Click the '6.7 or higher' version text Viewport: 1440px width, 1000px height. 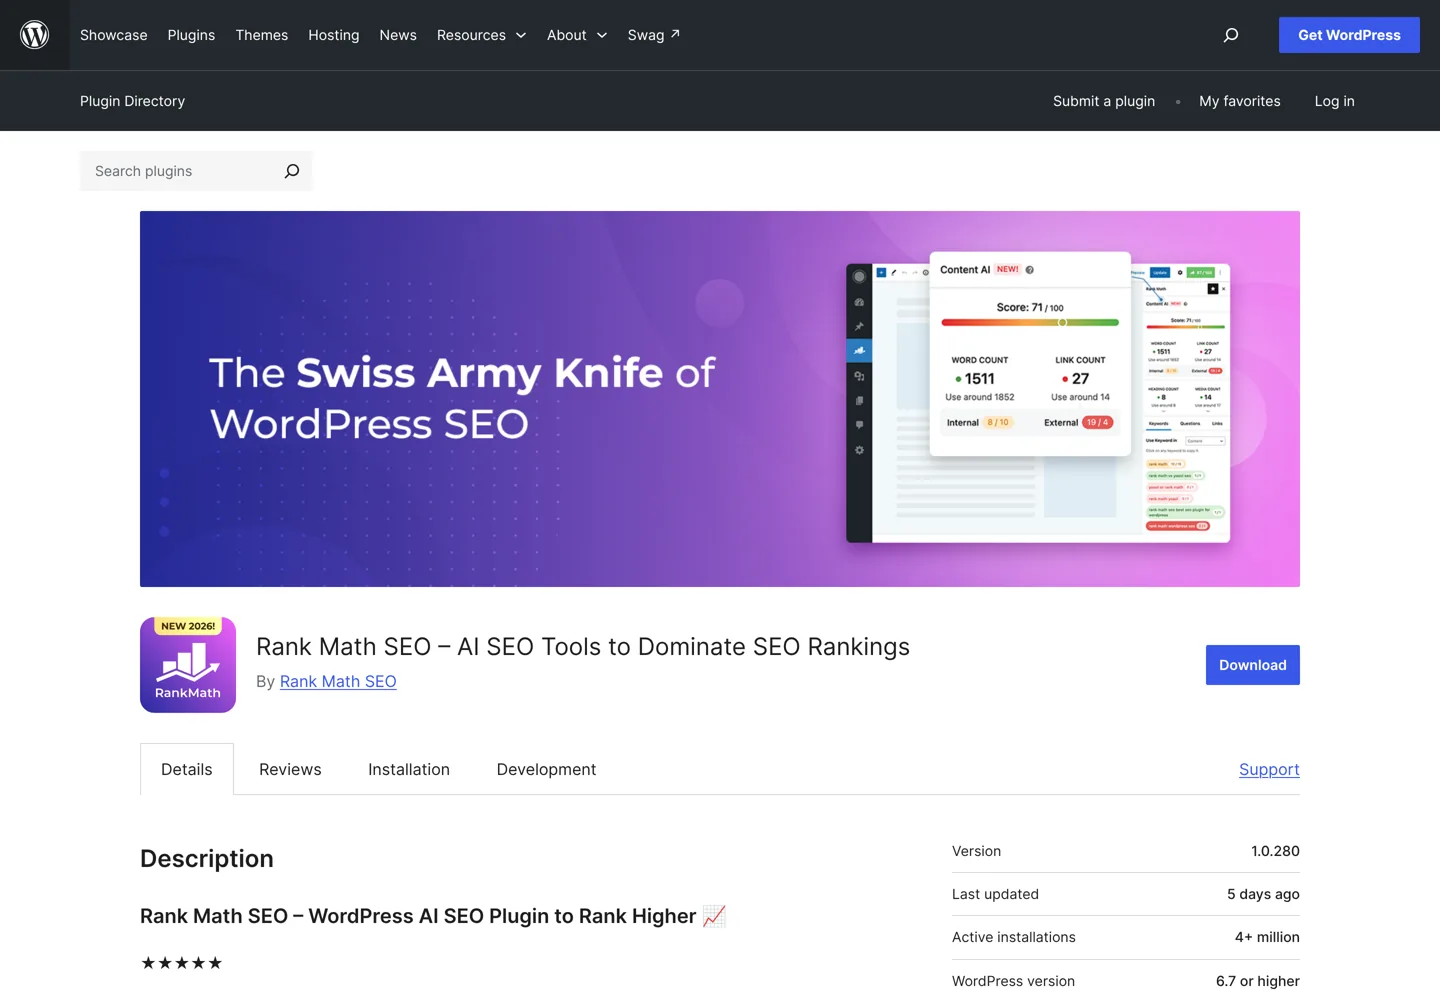coord(1258,981)
